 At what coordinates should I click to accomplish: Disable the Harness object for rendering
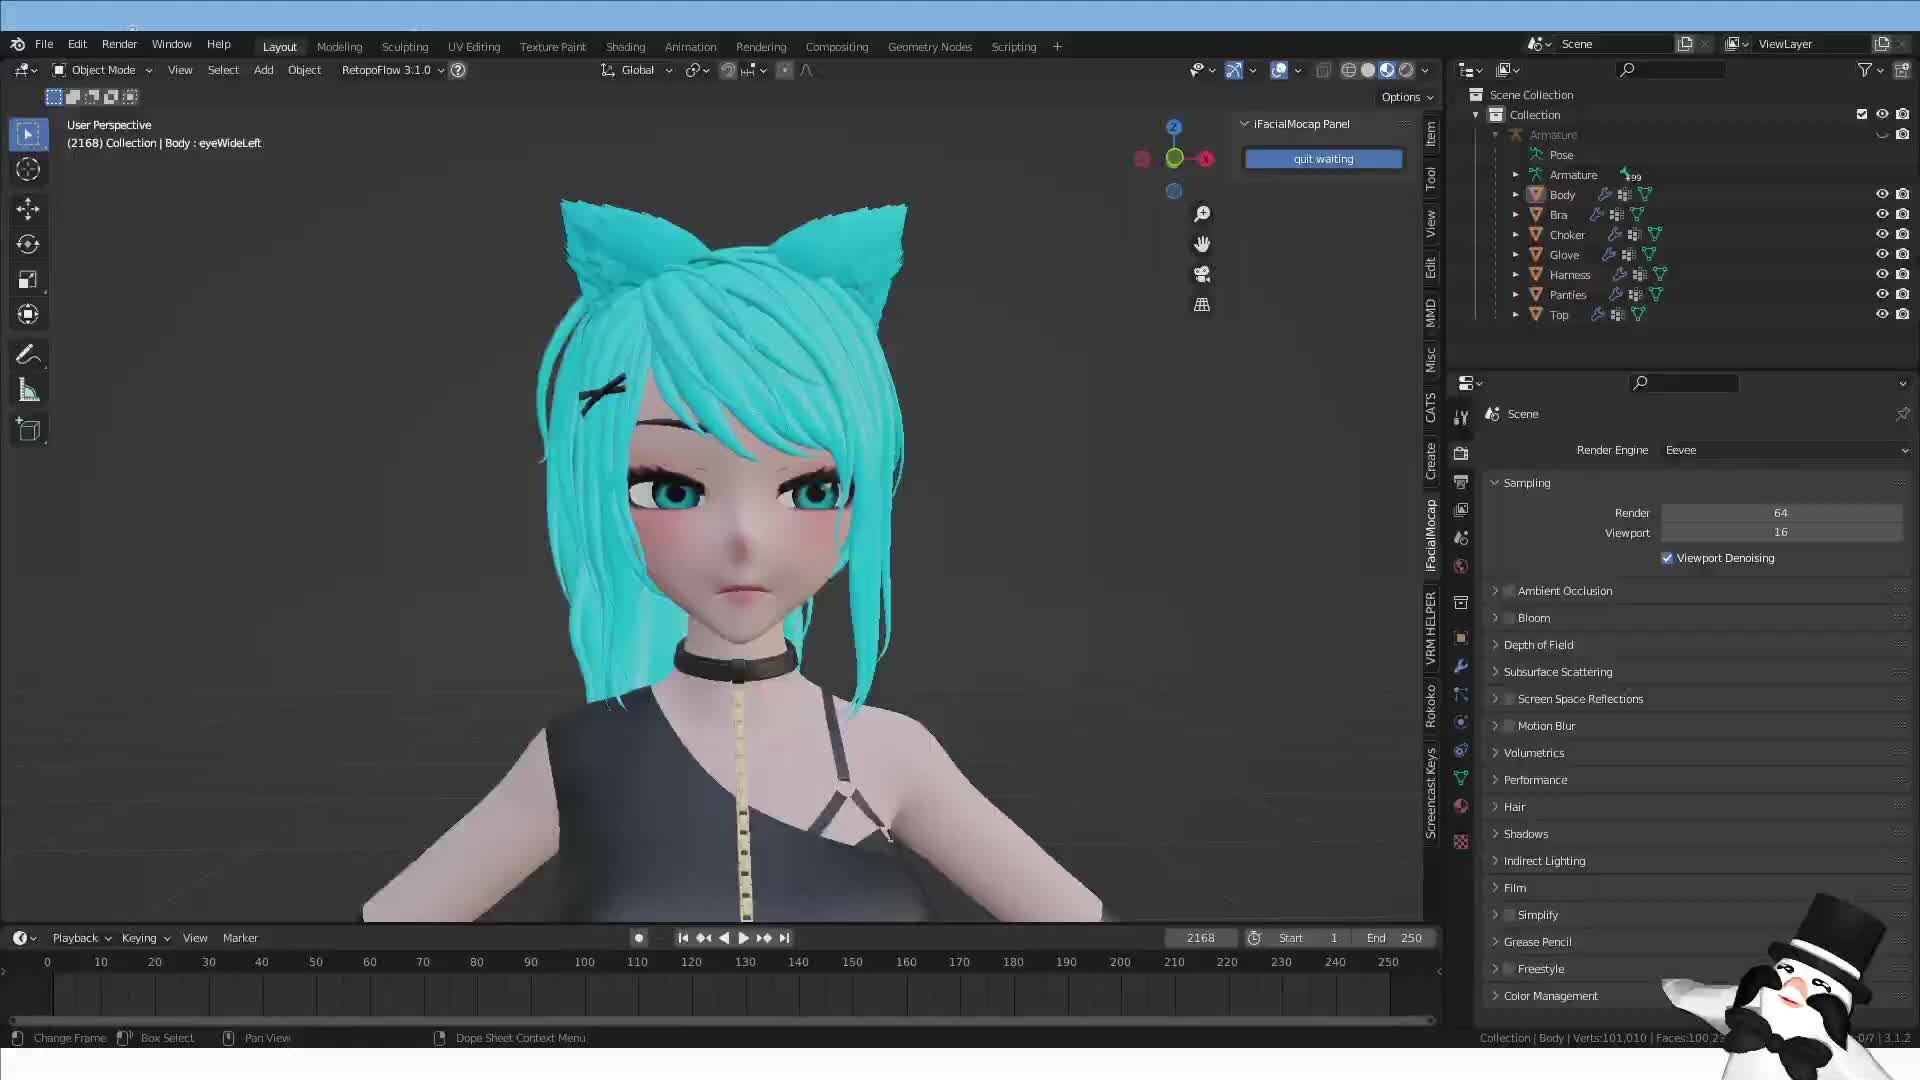click(x=1903, y=274)
